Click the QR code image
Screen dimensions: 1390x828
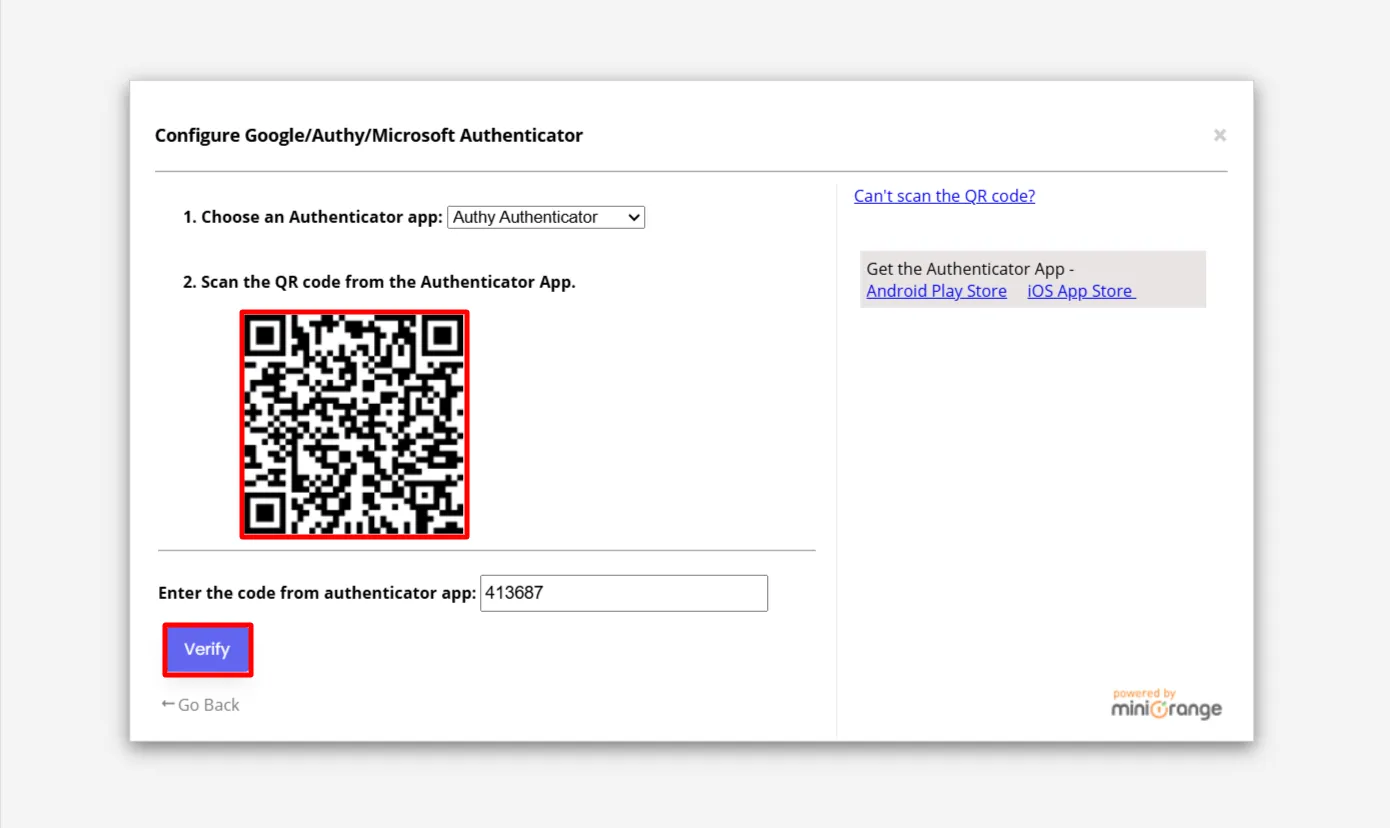pyautogui.click(x=354, y=424)
